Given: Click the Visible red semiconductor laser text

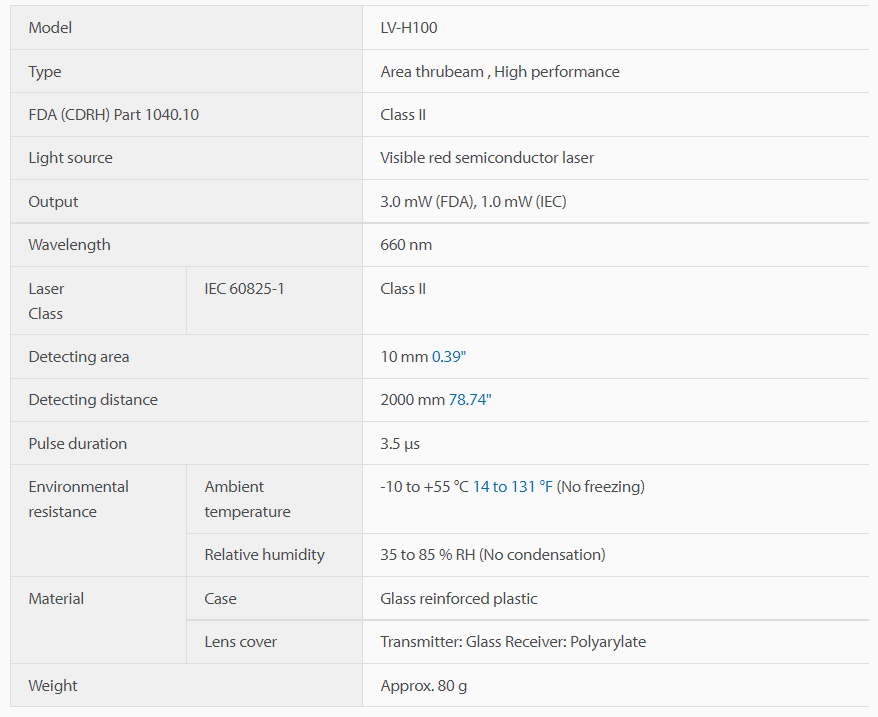Looking at the screenshot, I should [x=487, y=158].
